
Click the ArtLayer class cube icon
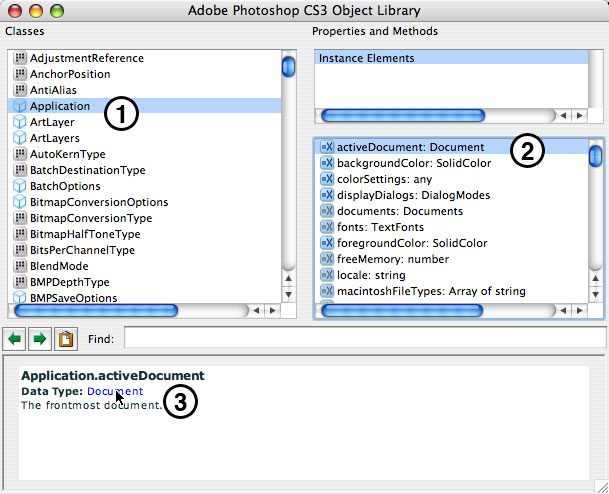20,122
